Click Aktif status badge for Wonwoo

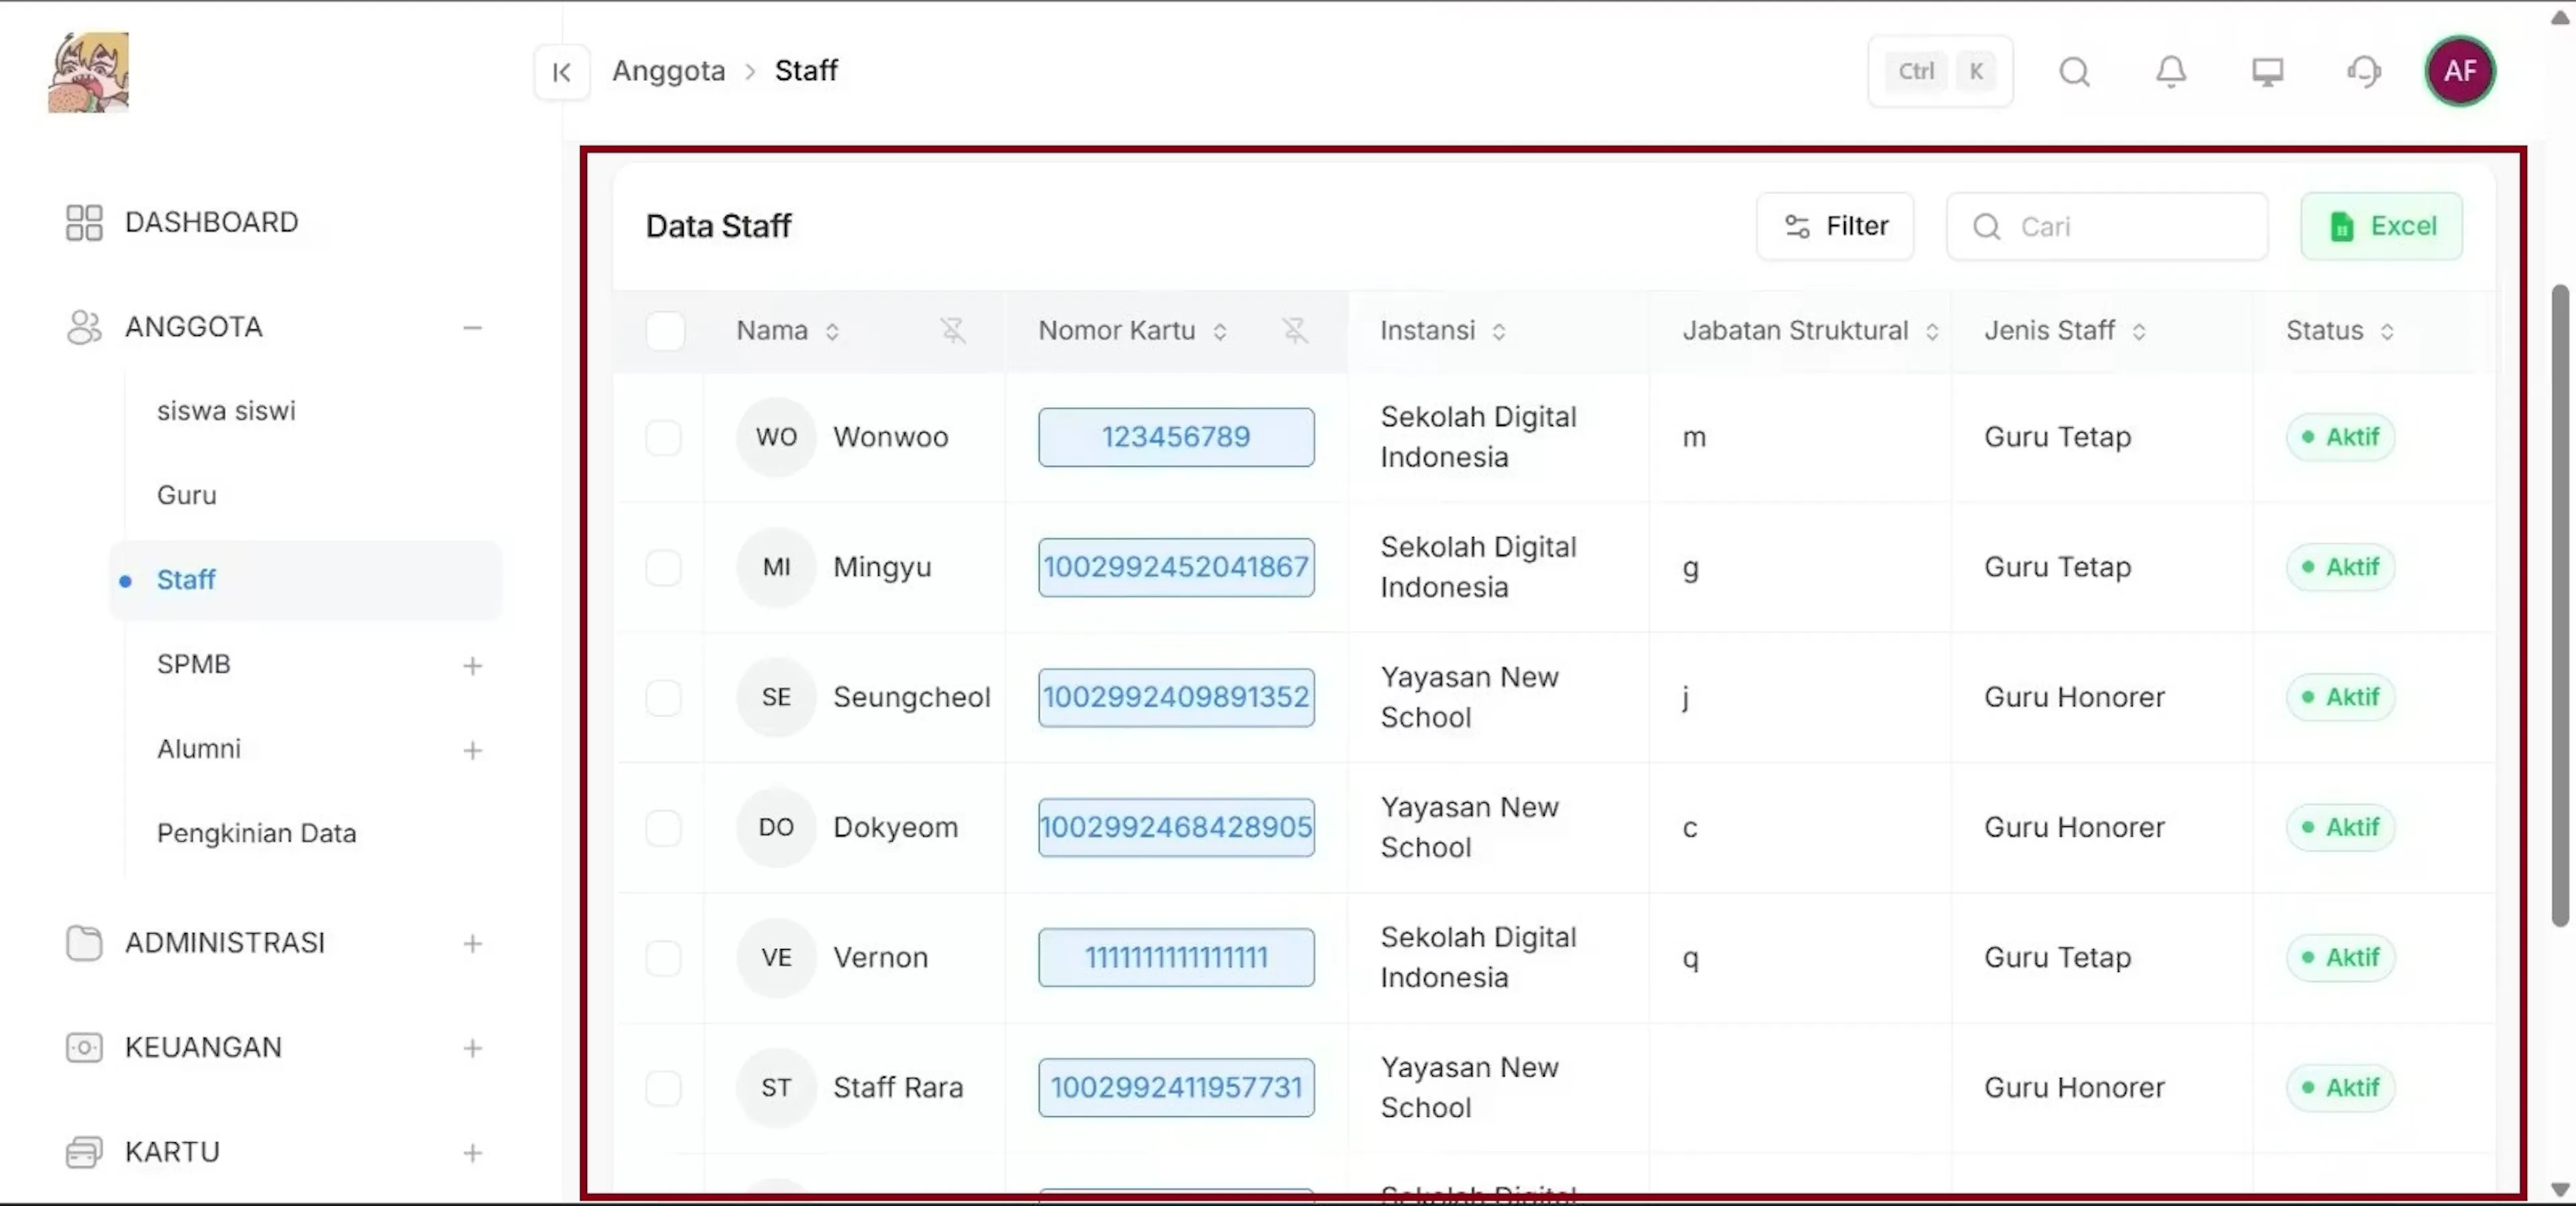pyautogui.click(x=2340, y=437)
